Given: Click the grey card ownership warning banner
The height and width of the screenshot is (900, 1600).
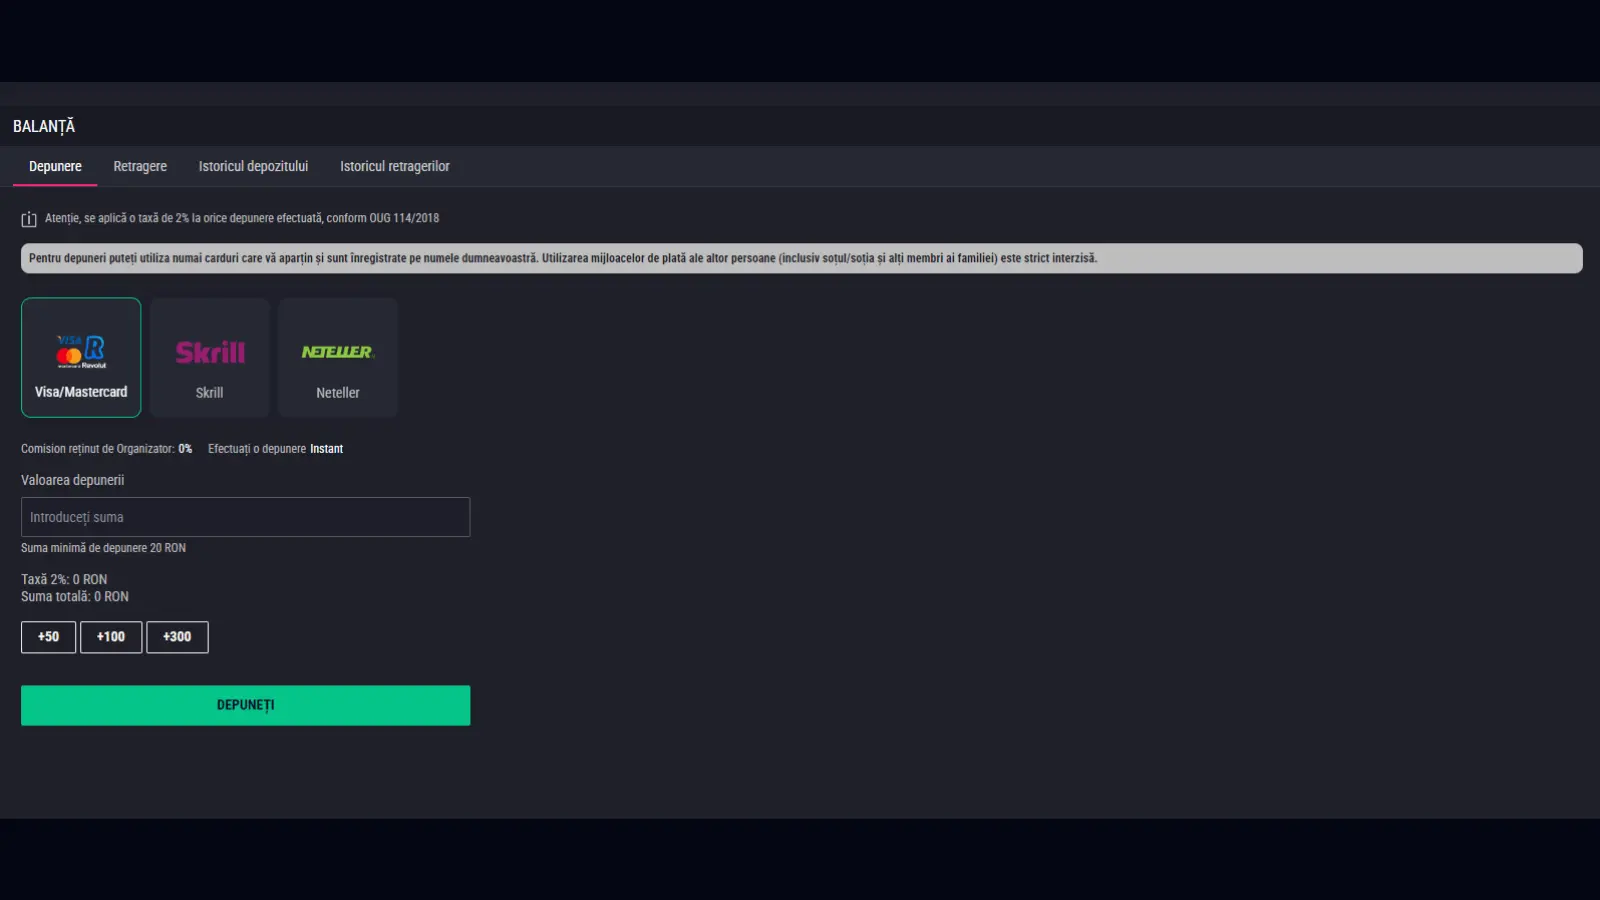Looking at the screenshot, I should tap(801, 258).
